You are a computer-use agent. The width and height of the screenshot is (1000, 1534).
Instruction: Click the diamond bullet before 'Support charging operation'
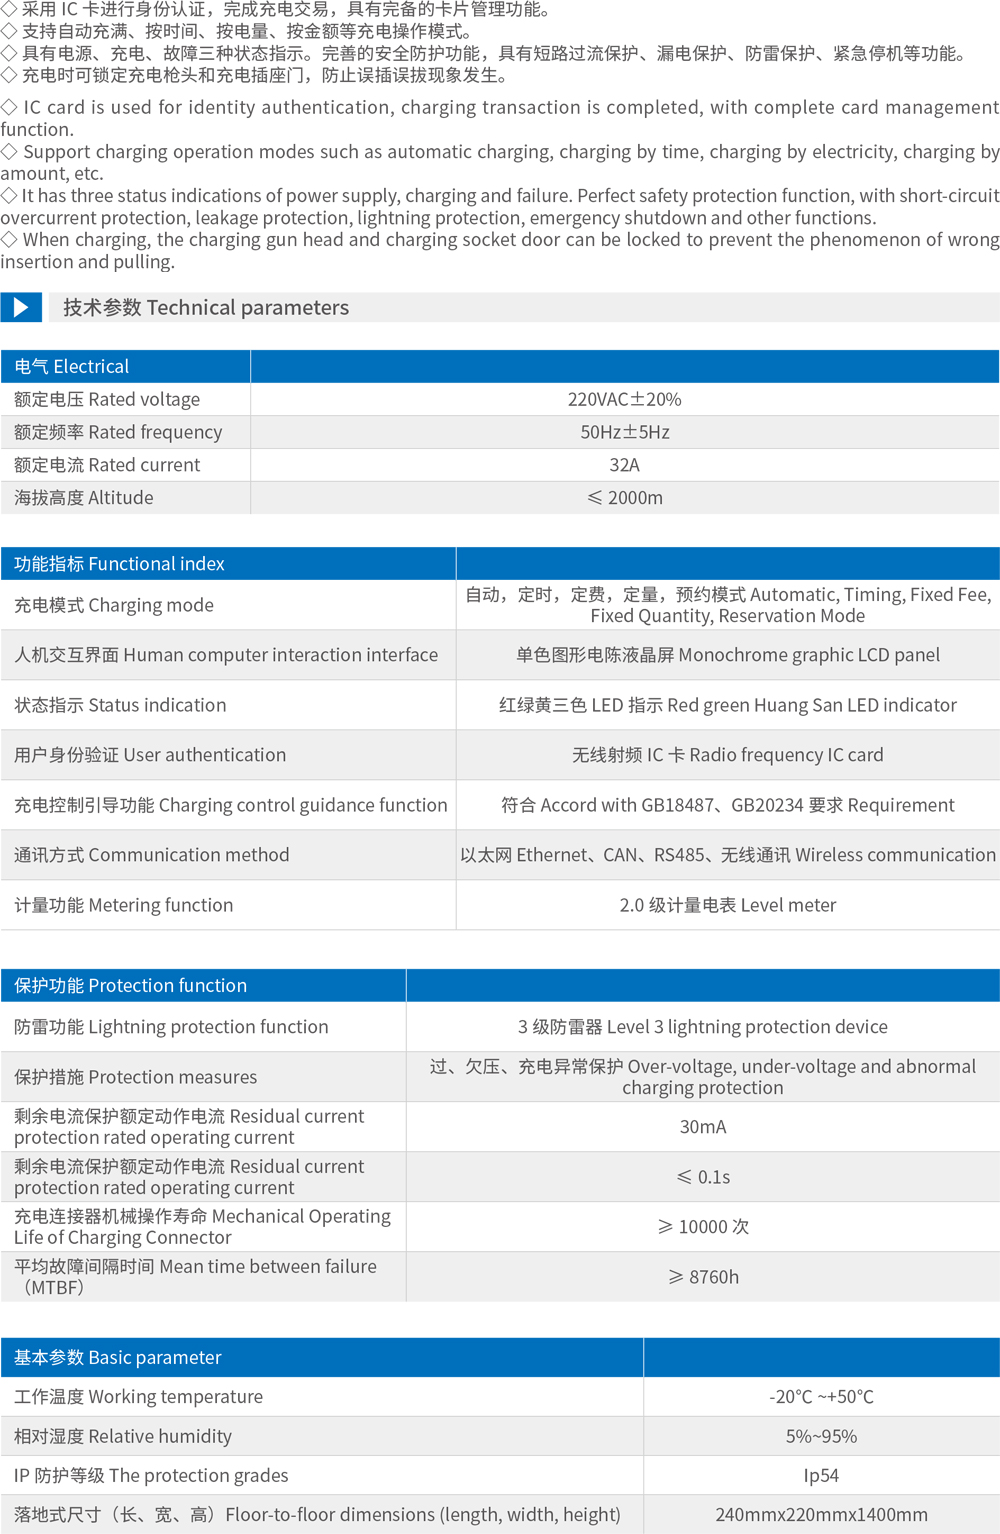pos(9,151)
